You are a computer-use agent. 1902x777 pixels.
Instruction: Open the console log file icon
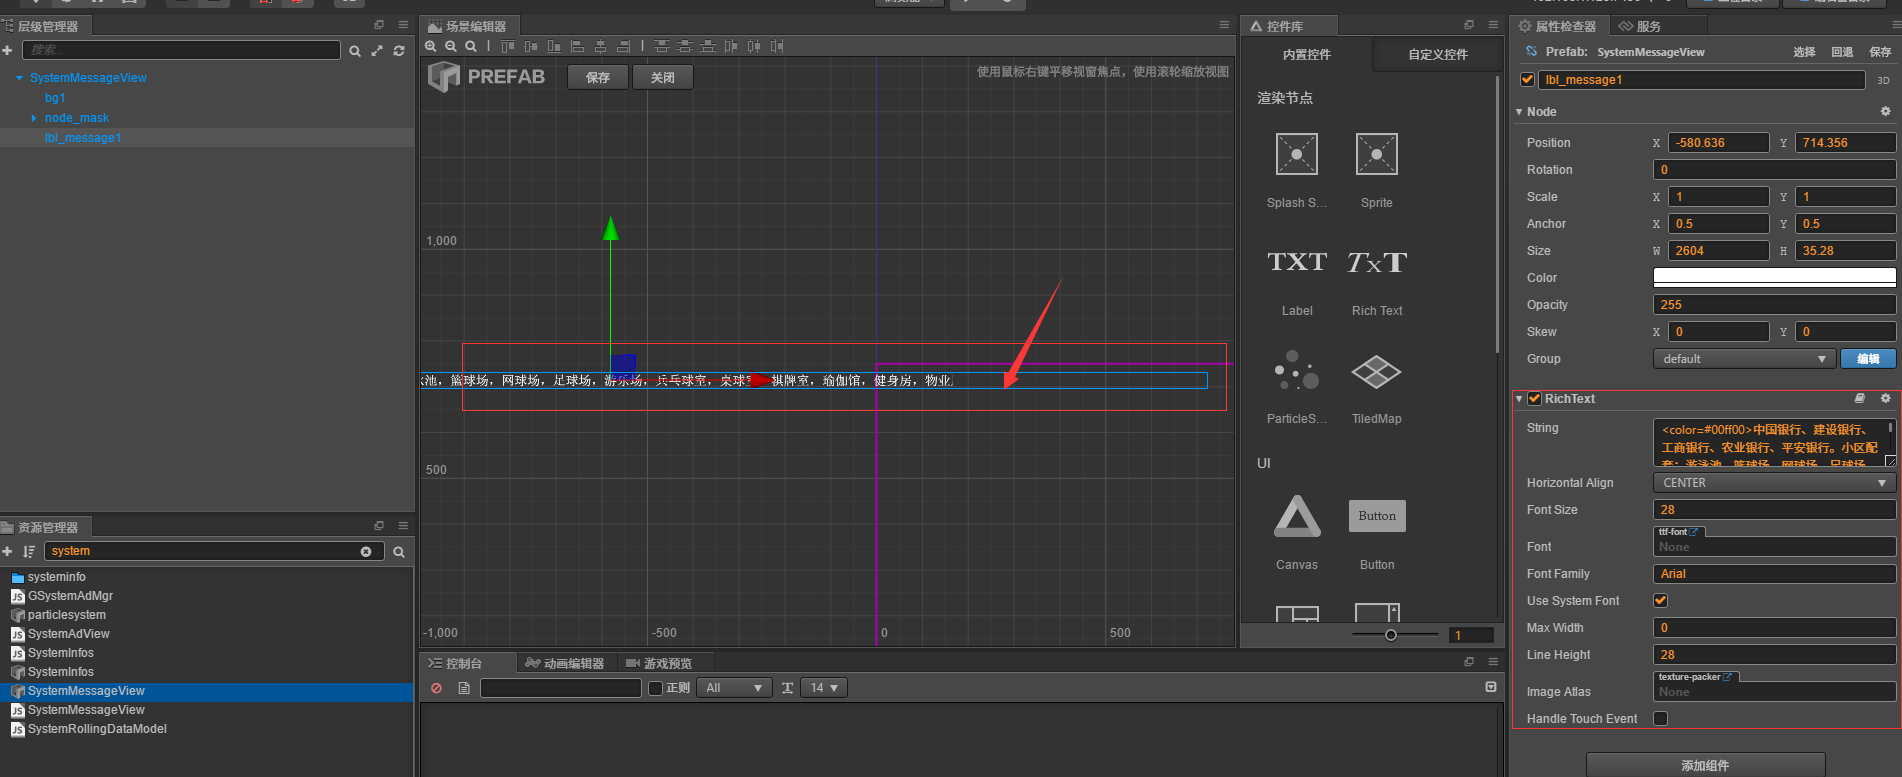tap(464, 688)
